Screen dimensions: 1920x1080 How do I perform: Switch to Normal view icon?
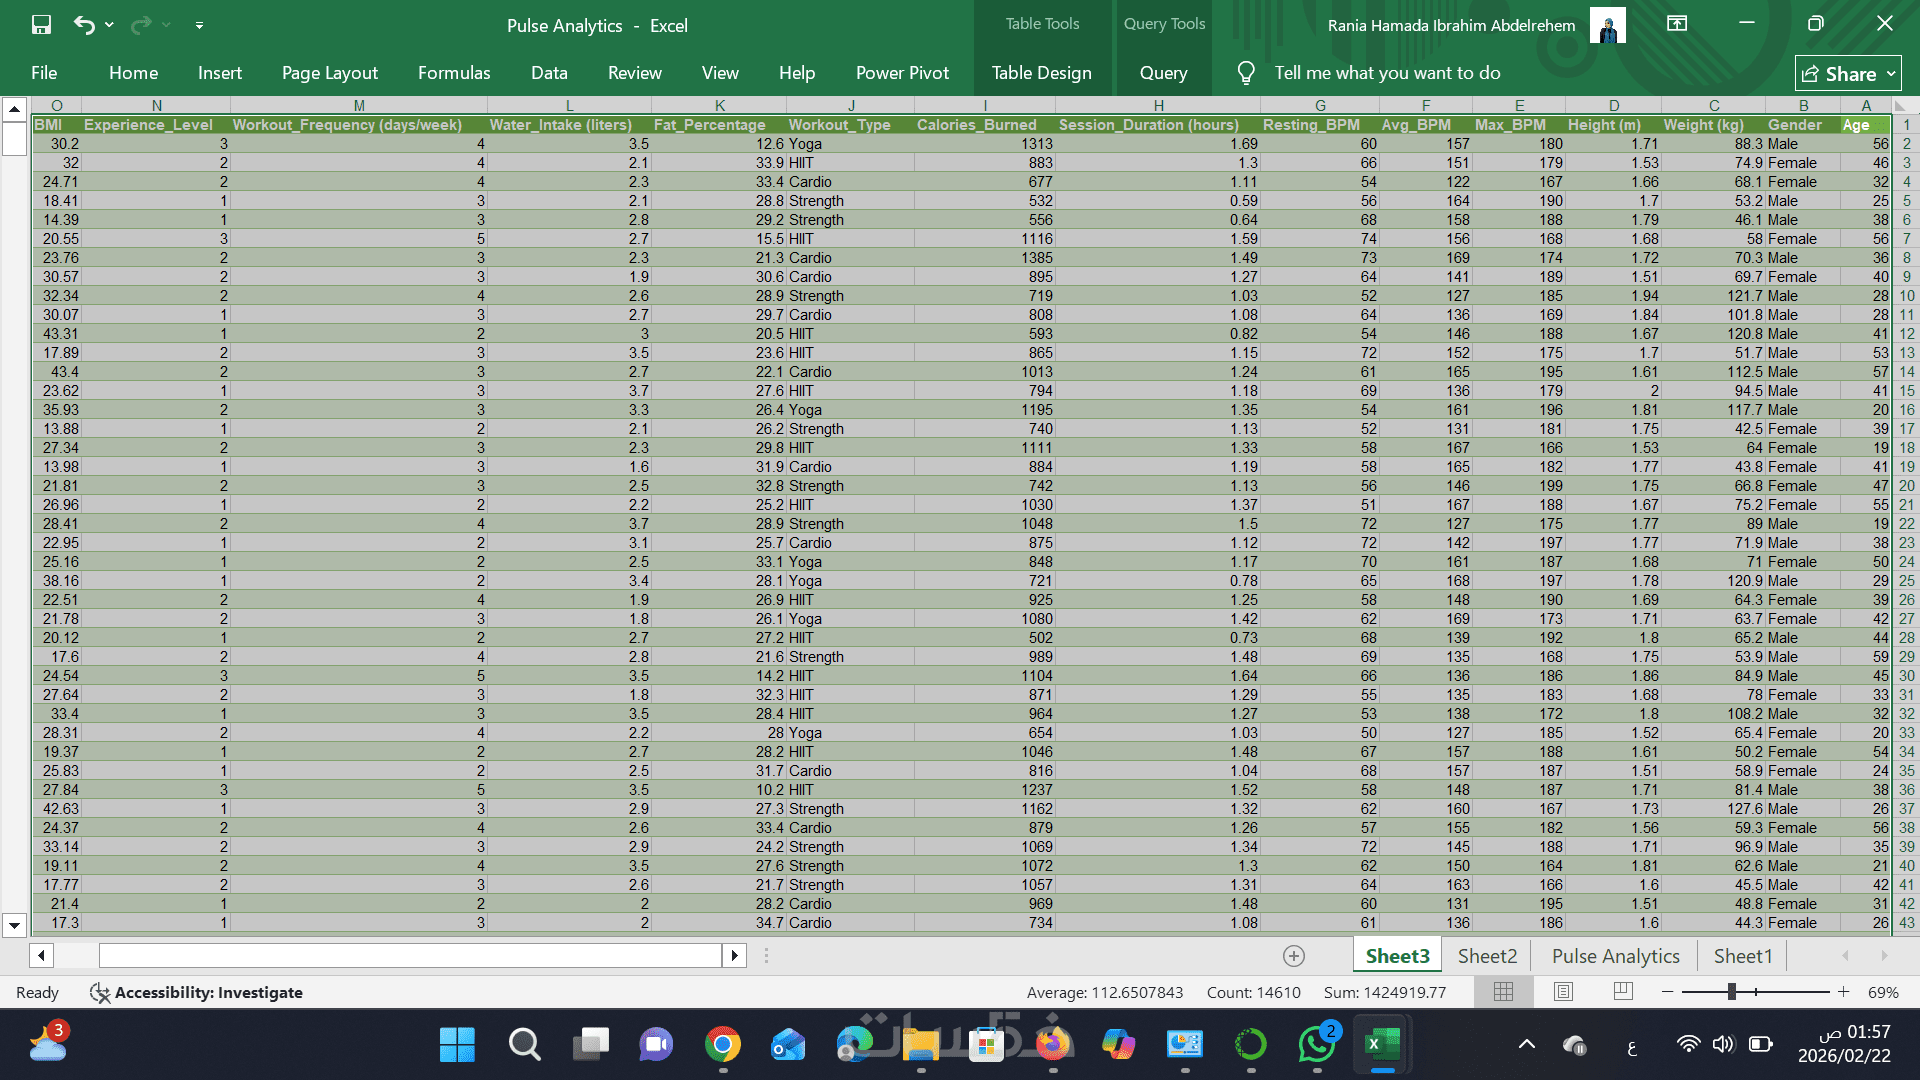click(x=1503, y=992)
